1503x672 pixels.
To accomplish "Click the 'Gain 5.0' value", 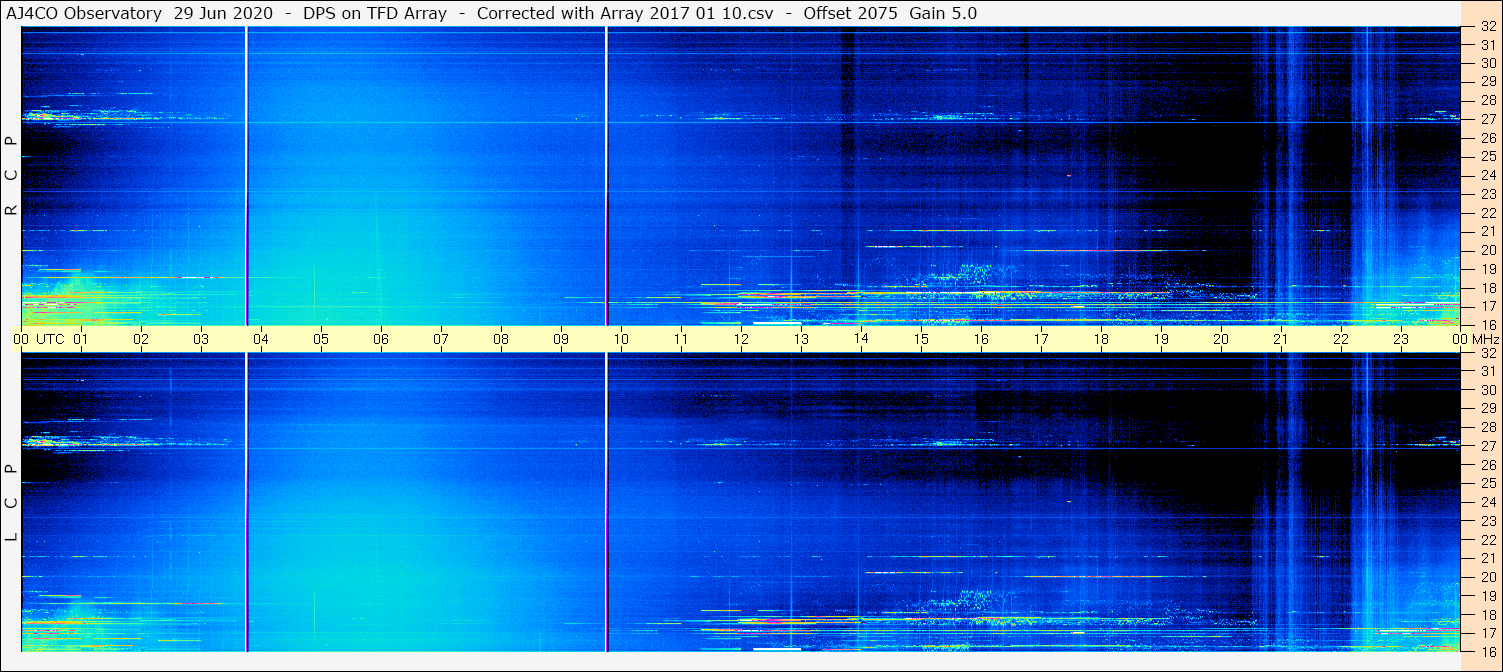I will coord(943,13).
